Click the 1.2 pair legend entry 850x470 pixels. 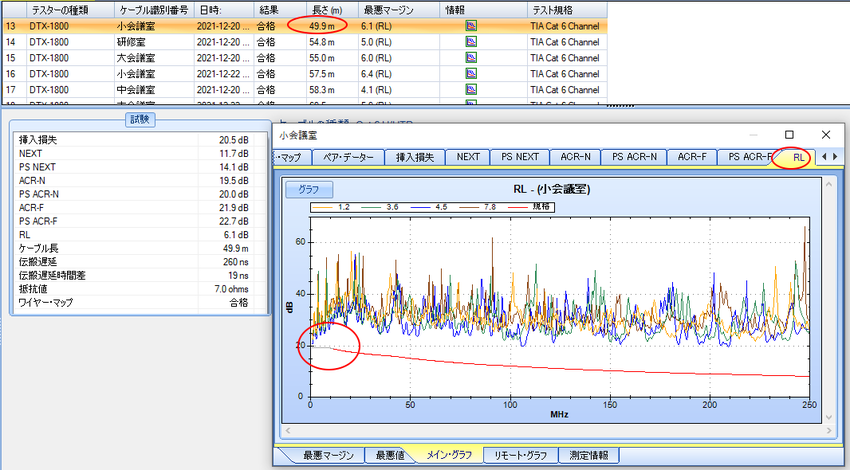332,207
